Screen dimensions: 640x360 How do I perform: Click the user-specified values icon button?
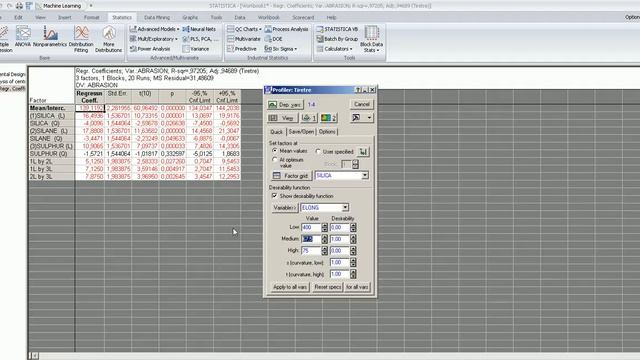pyautogui.click(x=363, y=152)
